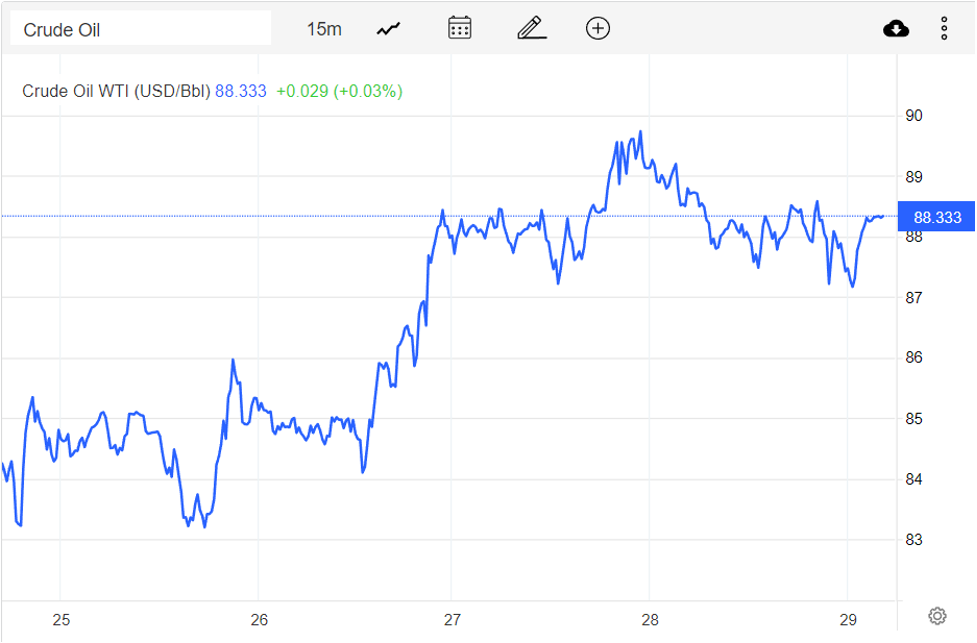This screenshot has height=643, width=977.
Task: Download chart with the cloud icon
Action: [896, 29]
